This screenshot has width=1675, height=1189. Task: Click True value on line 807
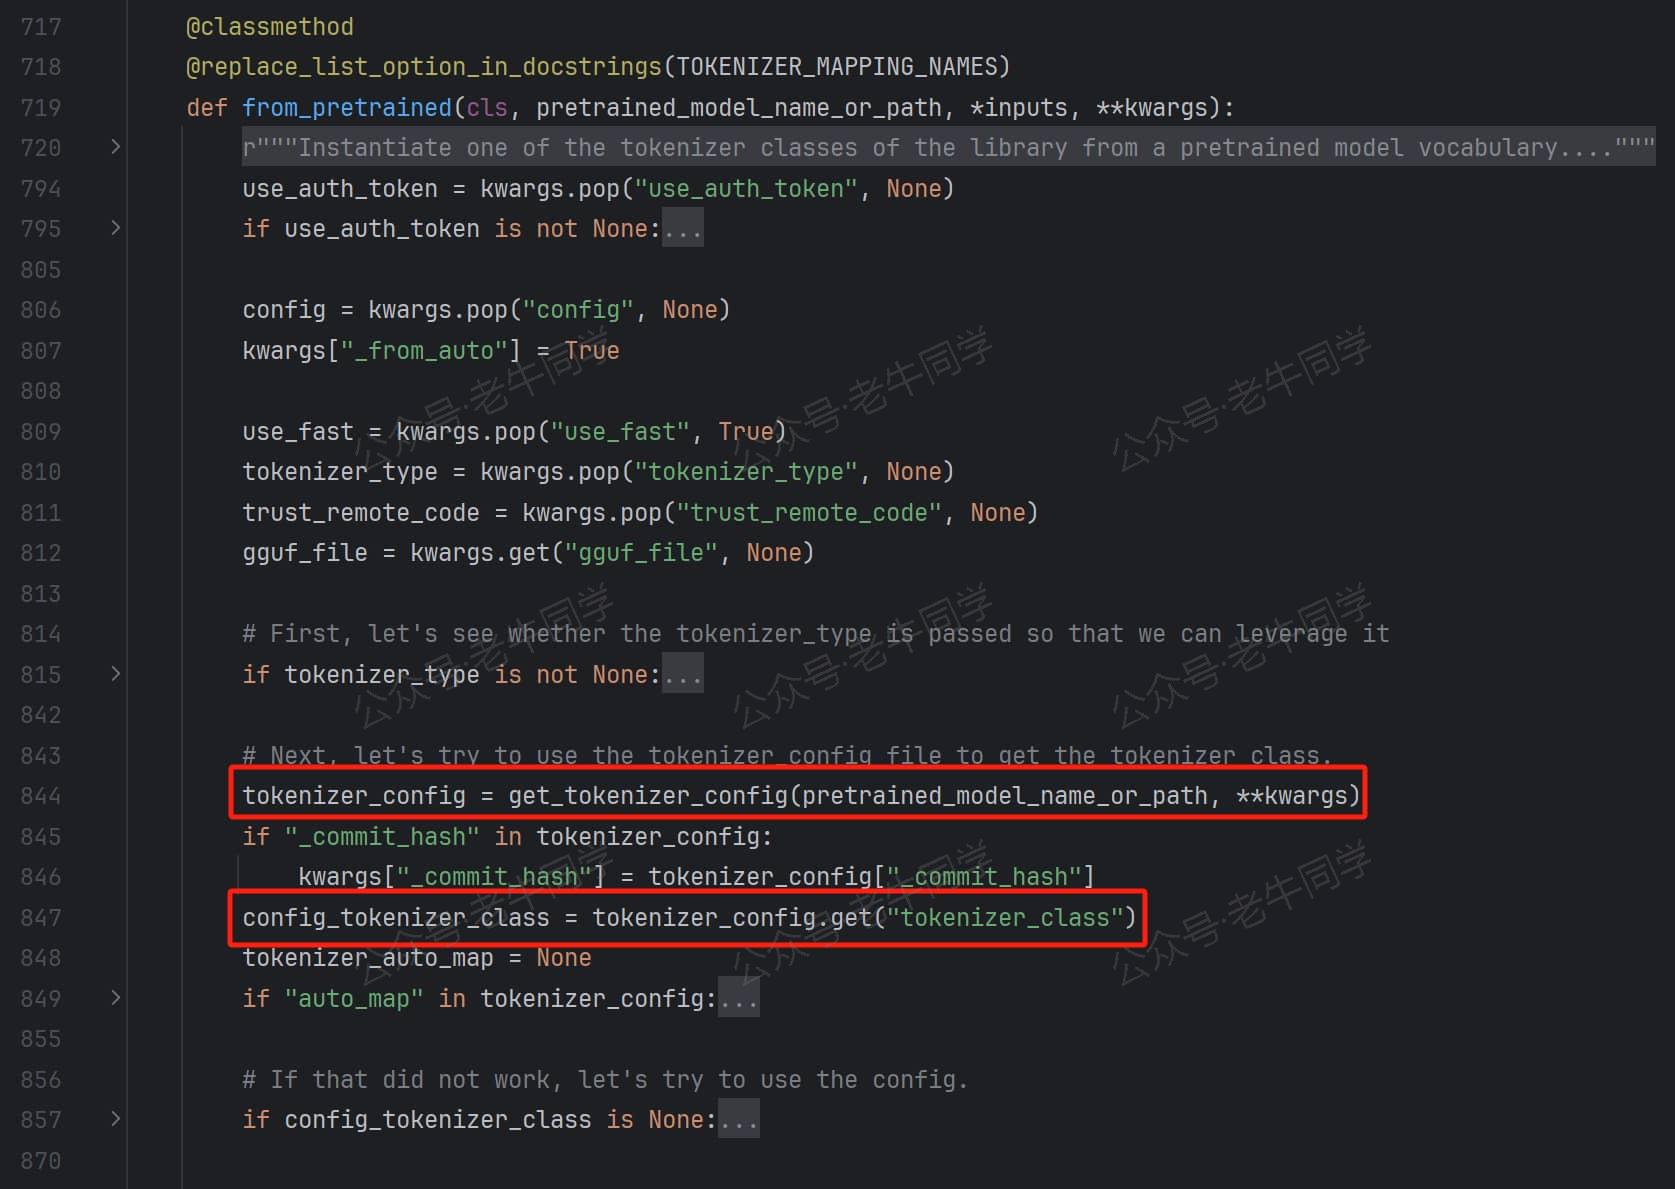pos(592,351)
